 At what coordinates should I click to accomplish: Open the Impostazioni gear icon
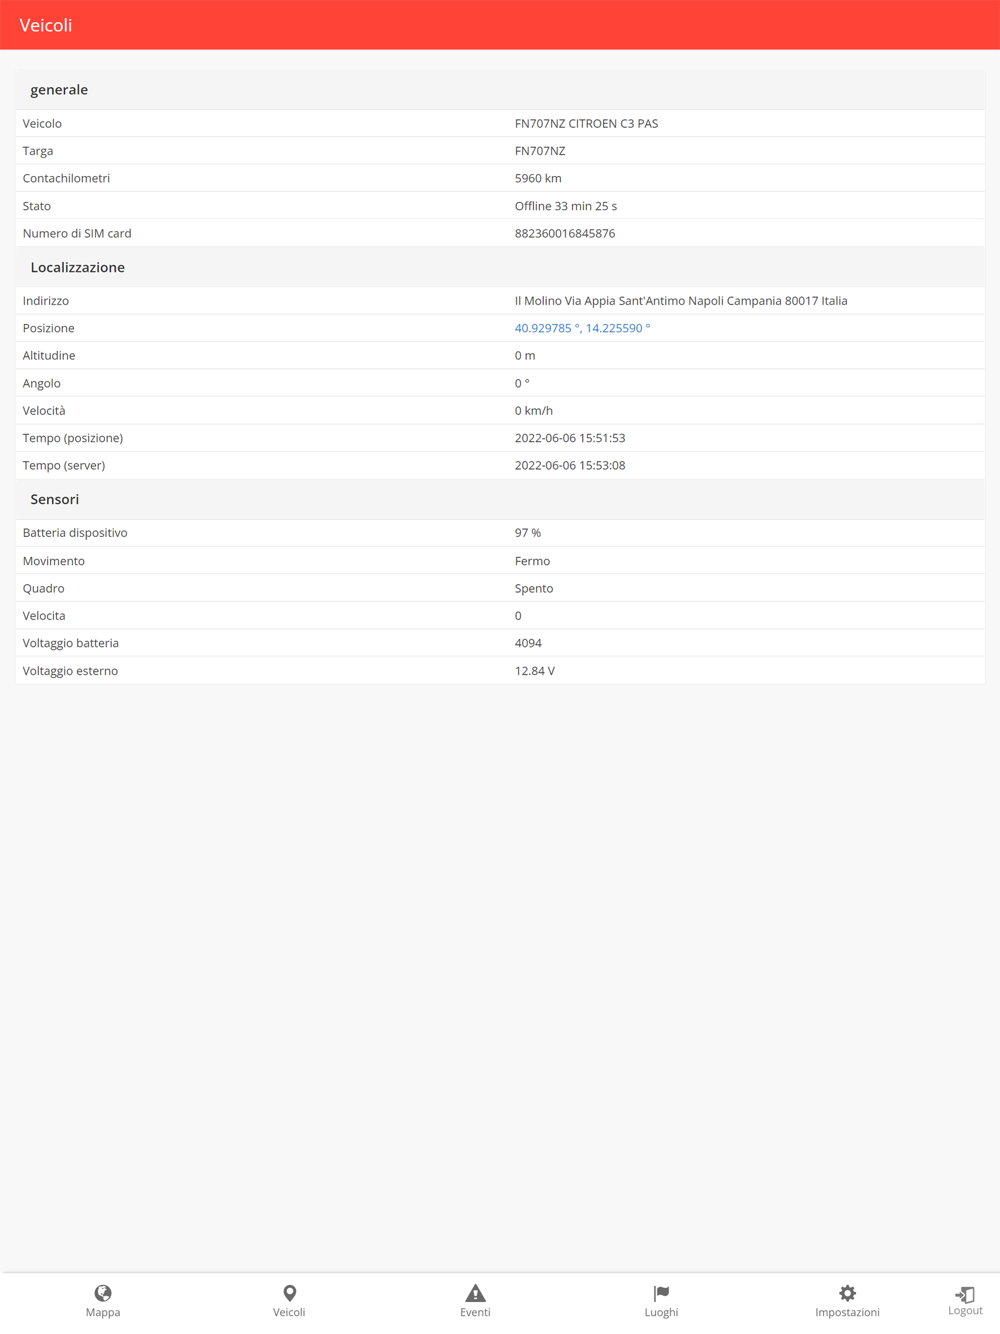pos(847,1293)
